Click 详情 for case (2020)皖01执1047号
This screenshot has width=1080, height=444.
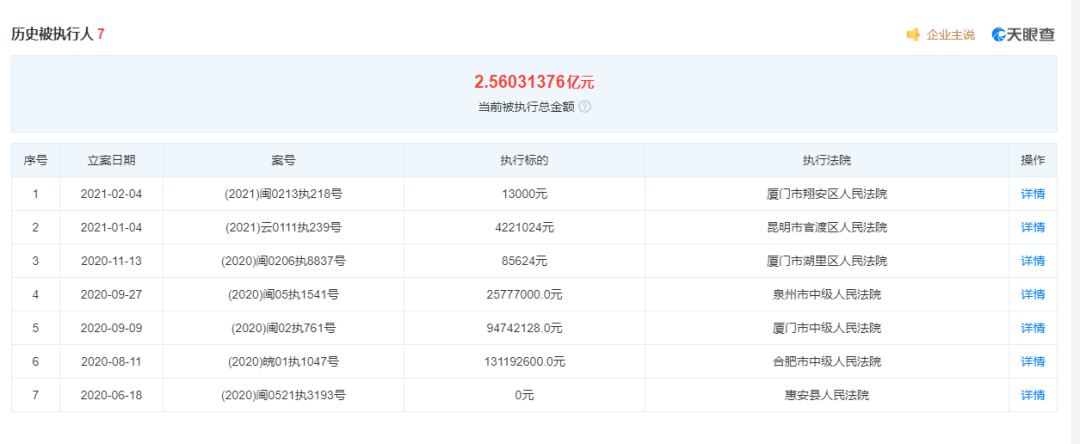click(x=1032, y=361)
